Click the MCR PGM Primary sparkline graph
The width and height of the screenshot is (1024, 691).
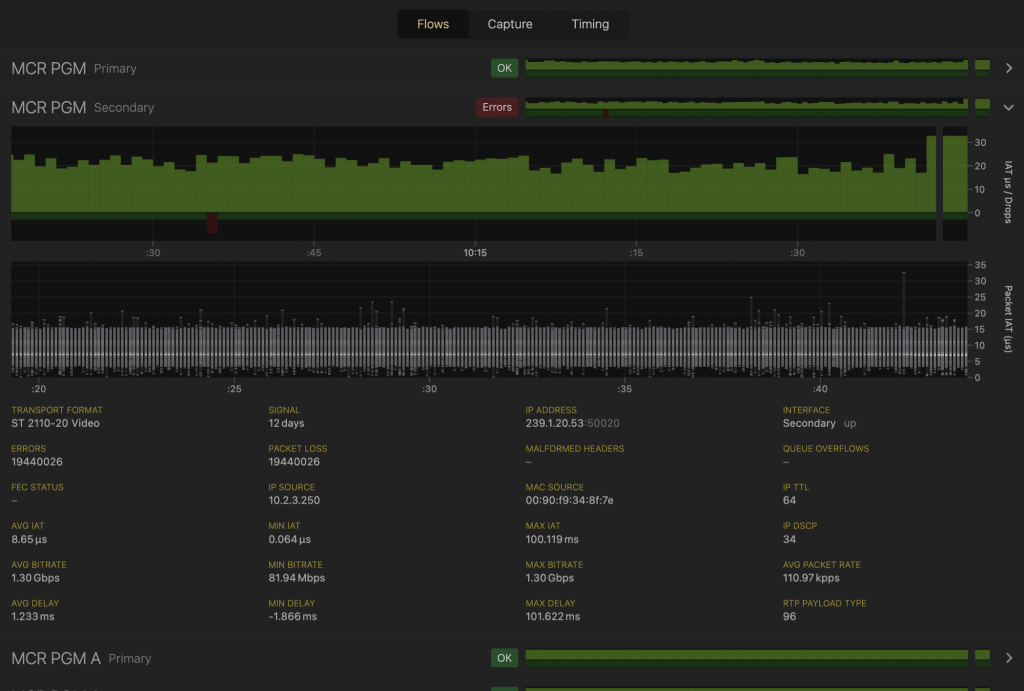click(746, 68)
